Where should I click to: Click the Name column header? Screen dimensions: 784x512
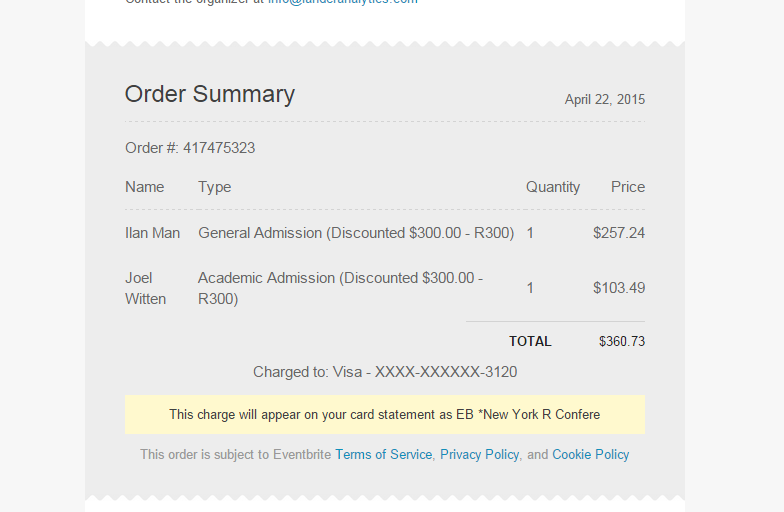(x=144, y=187)
